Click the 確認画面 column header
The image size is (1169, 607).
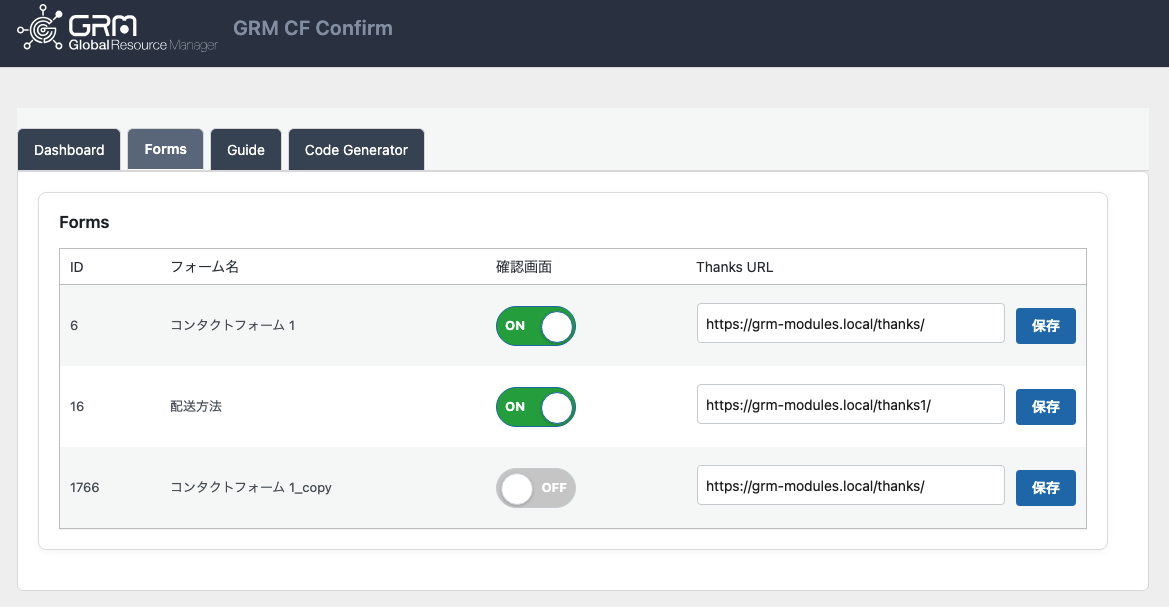click(524, 267)
